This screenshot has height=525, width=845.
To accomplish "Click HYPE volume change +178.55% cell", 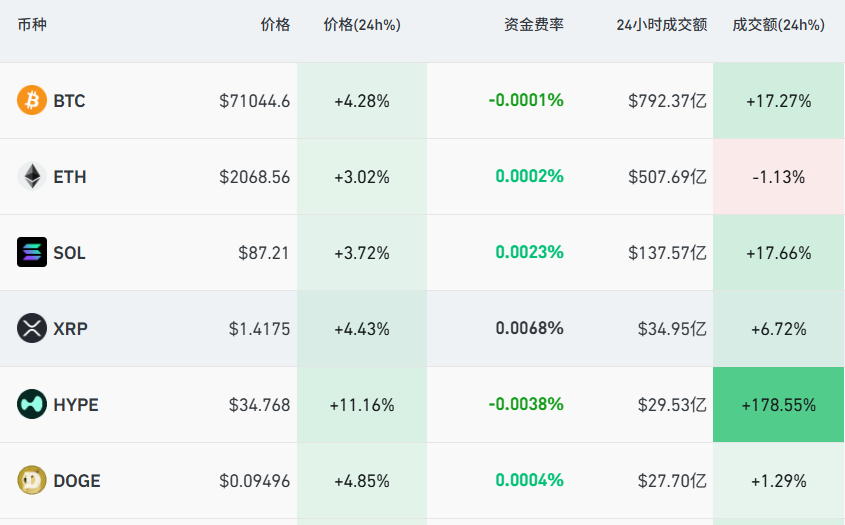I will 778,405.
